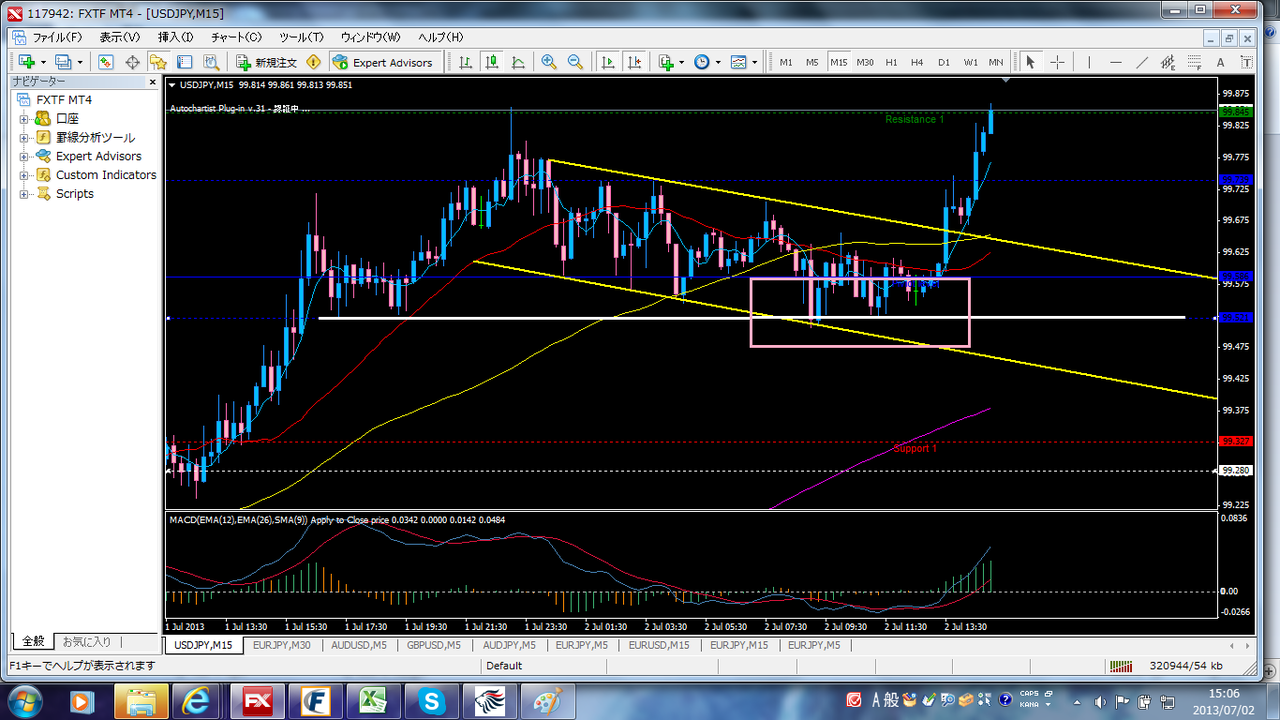Zoom in on the chart
Screen dimensions: 1280x720
click(549, 62)
